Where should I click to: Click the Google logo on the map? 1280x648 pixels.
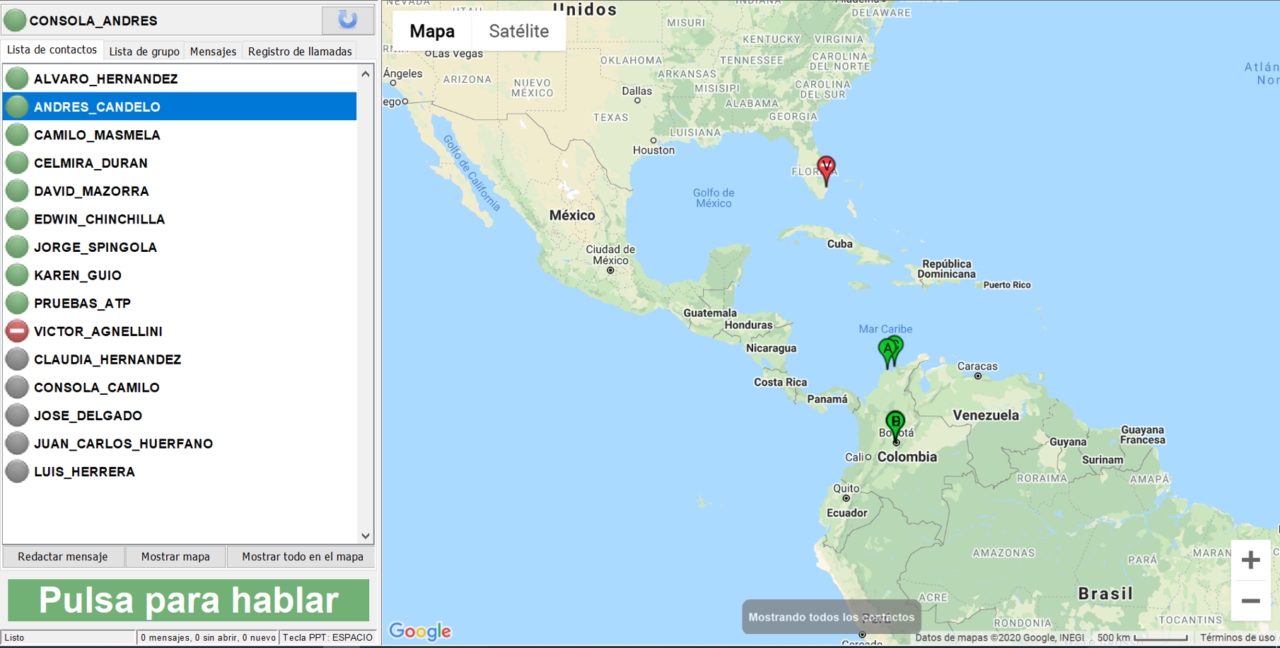[420, 631]
